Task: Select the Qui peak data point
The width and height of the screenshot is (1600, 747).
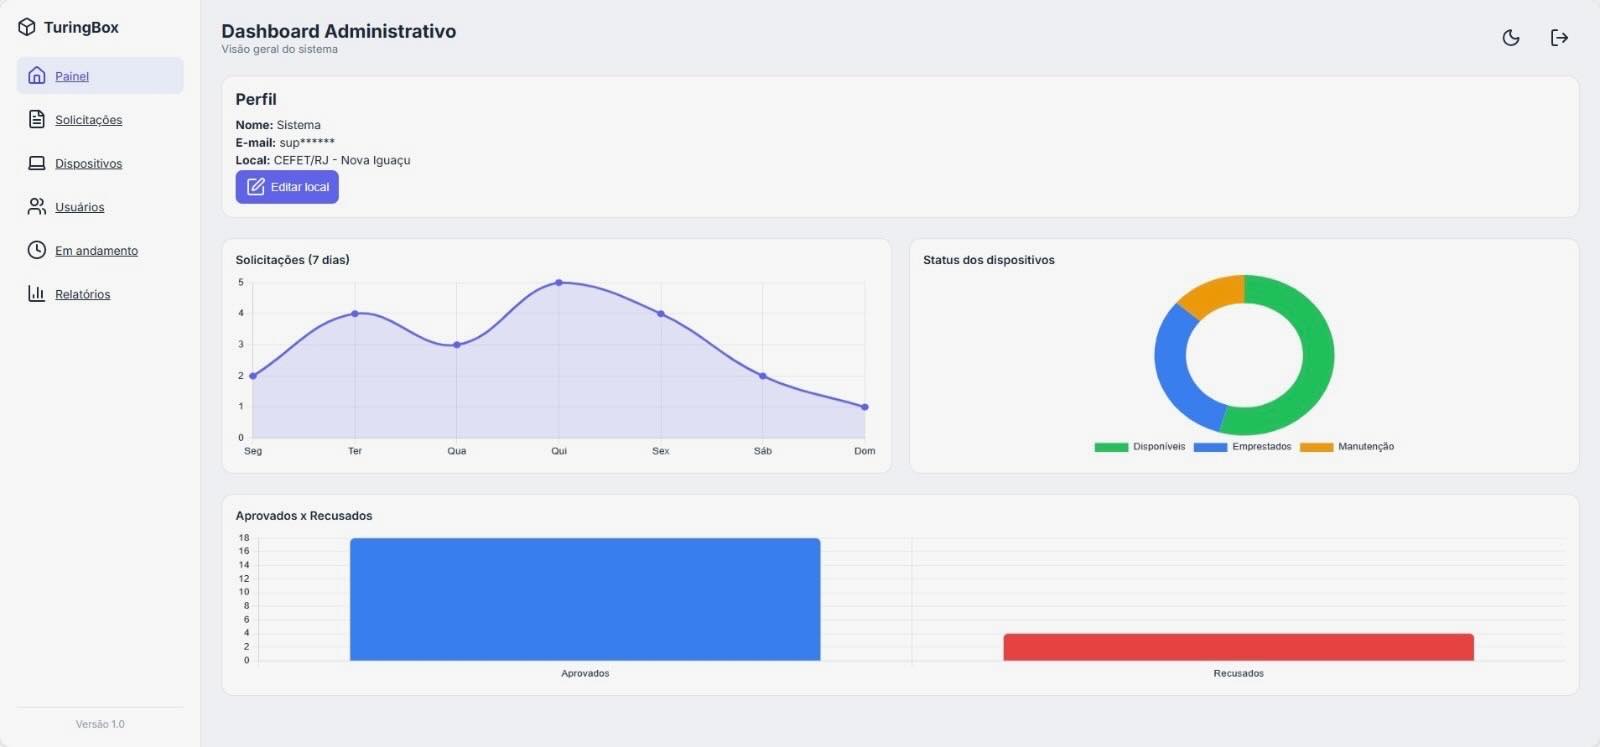Action: [x=559, y=283]
